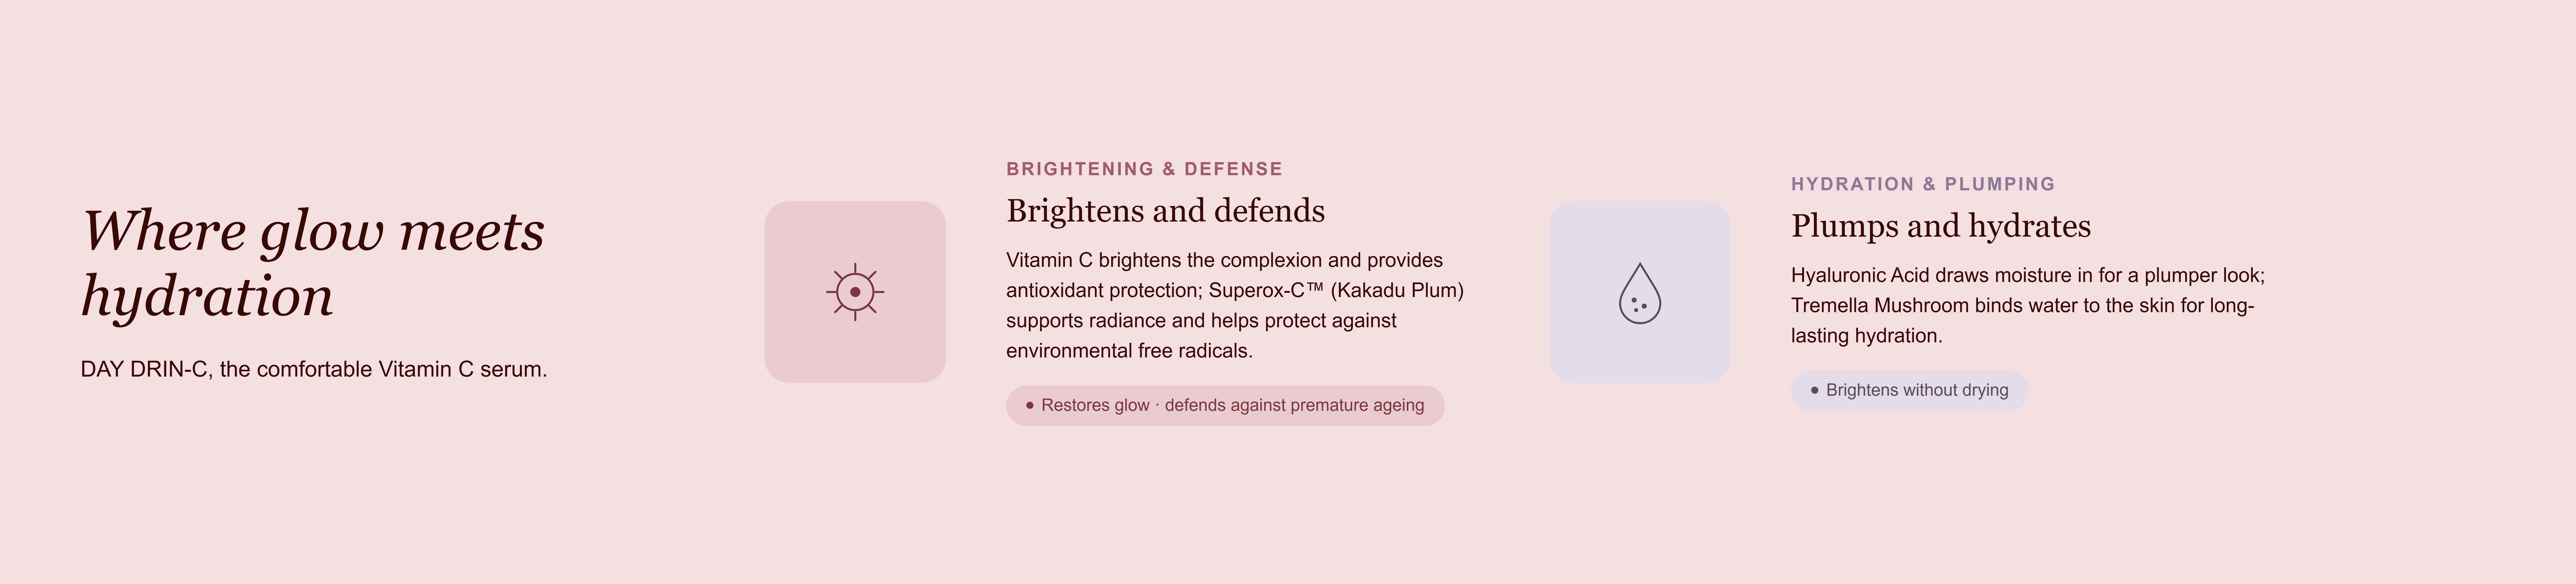Click the HYDRATION & PLUMPING label

coord(1923,184)
